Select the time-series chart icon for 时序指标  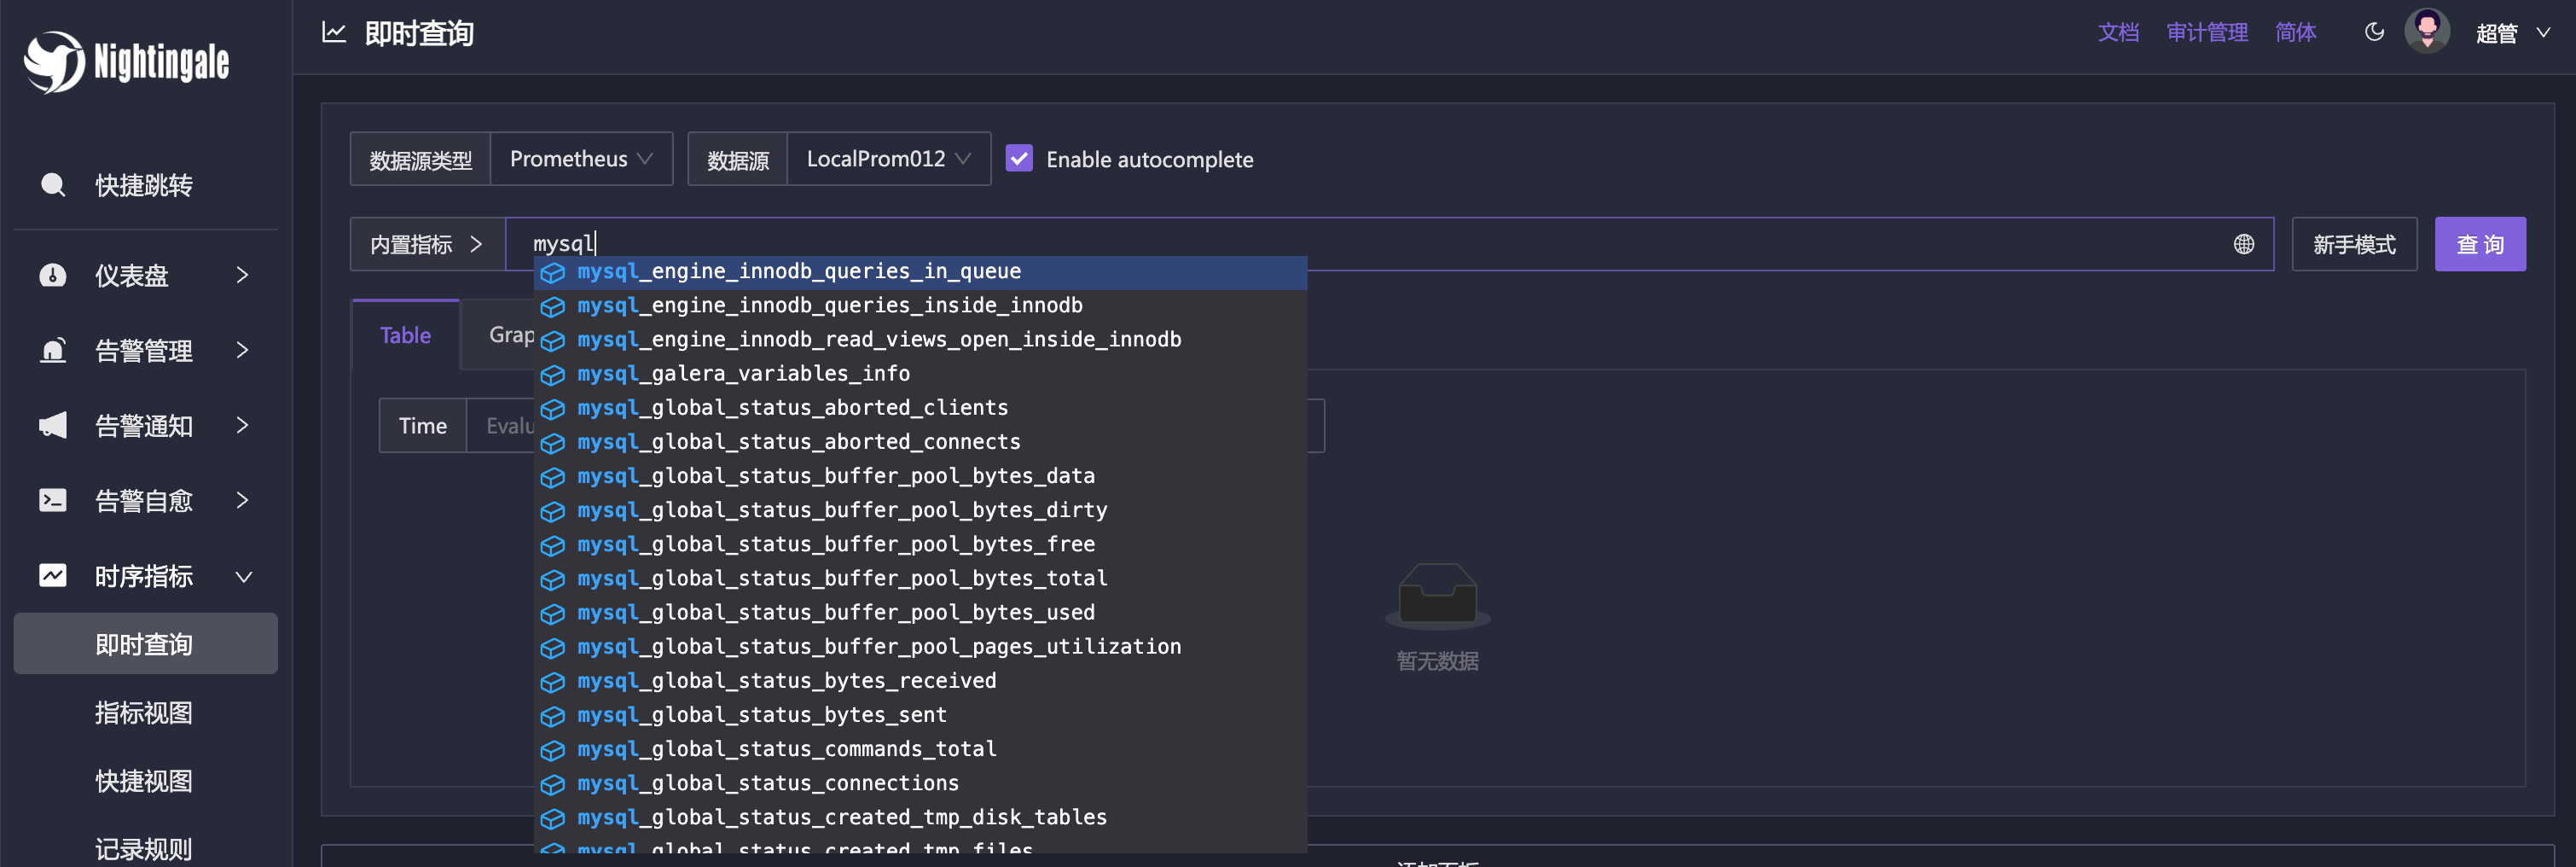(52, 575)
